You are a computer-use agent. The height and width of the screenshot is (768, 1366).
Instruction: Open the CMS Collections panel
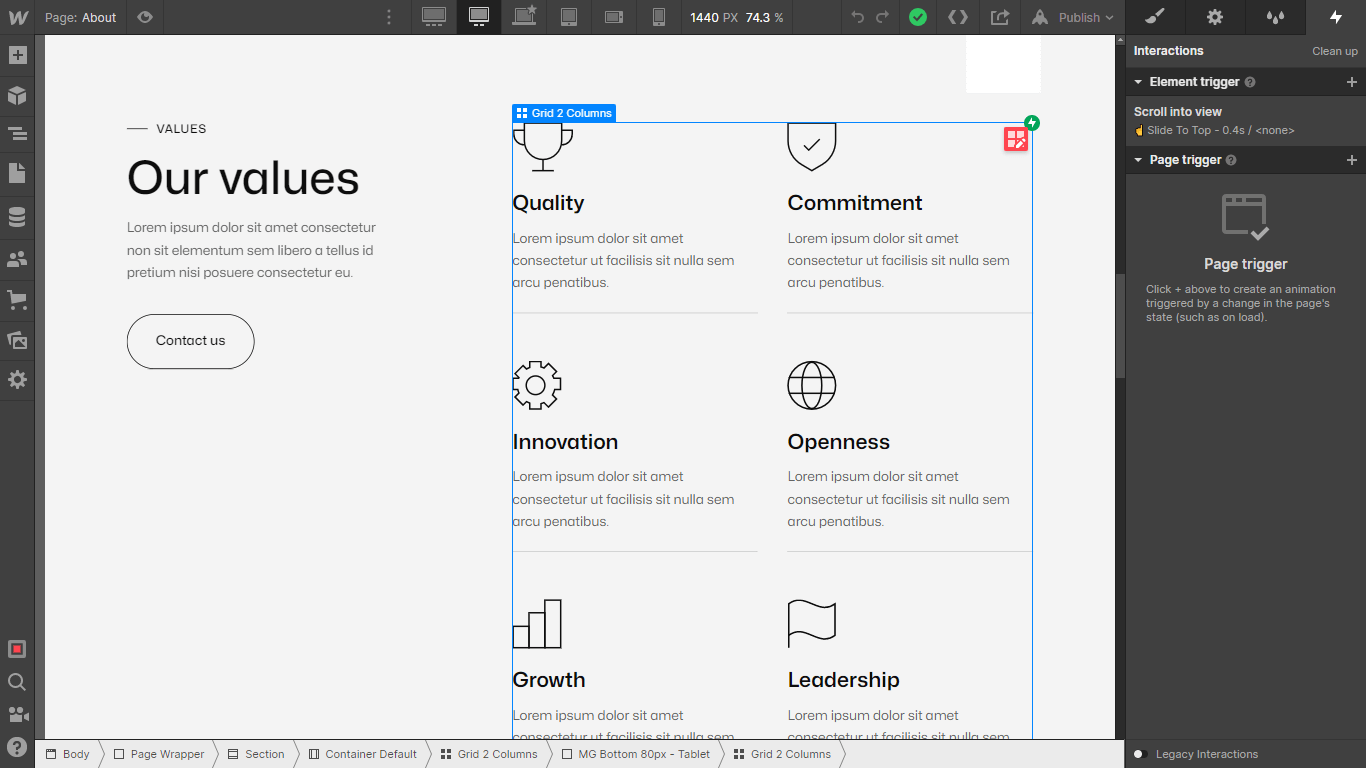[17, 216]
